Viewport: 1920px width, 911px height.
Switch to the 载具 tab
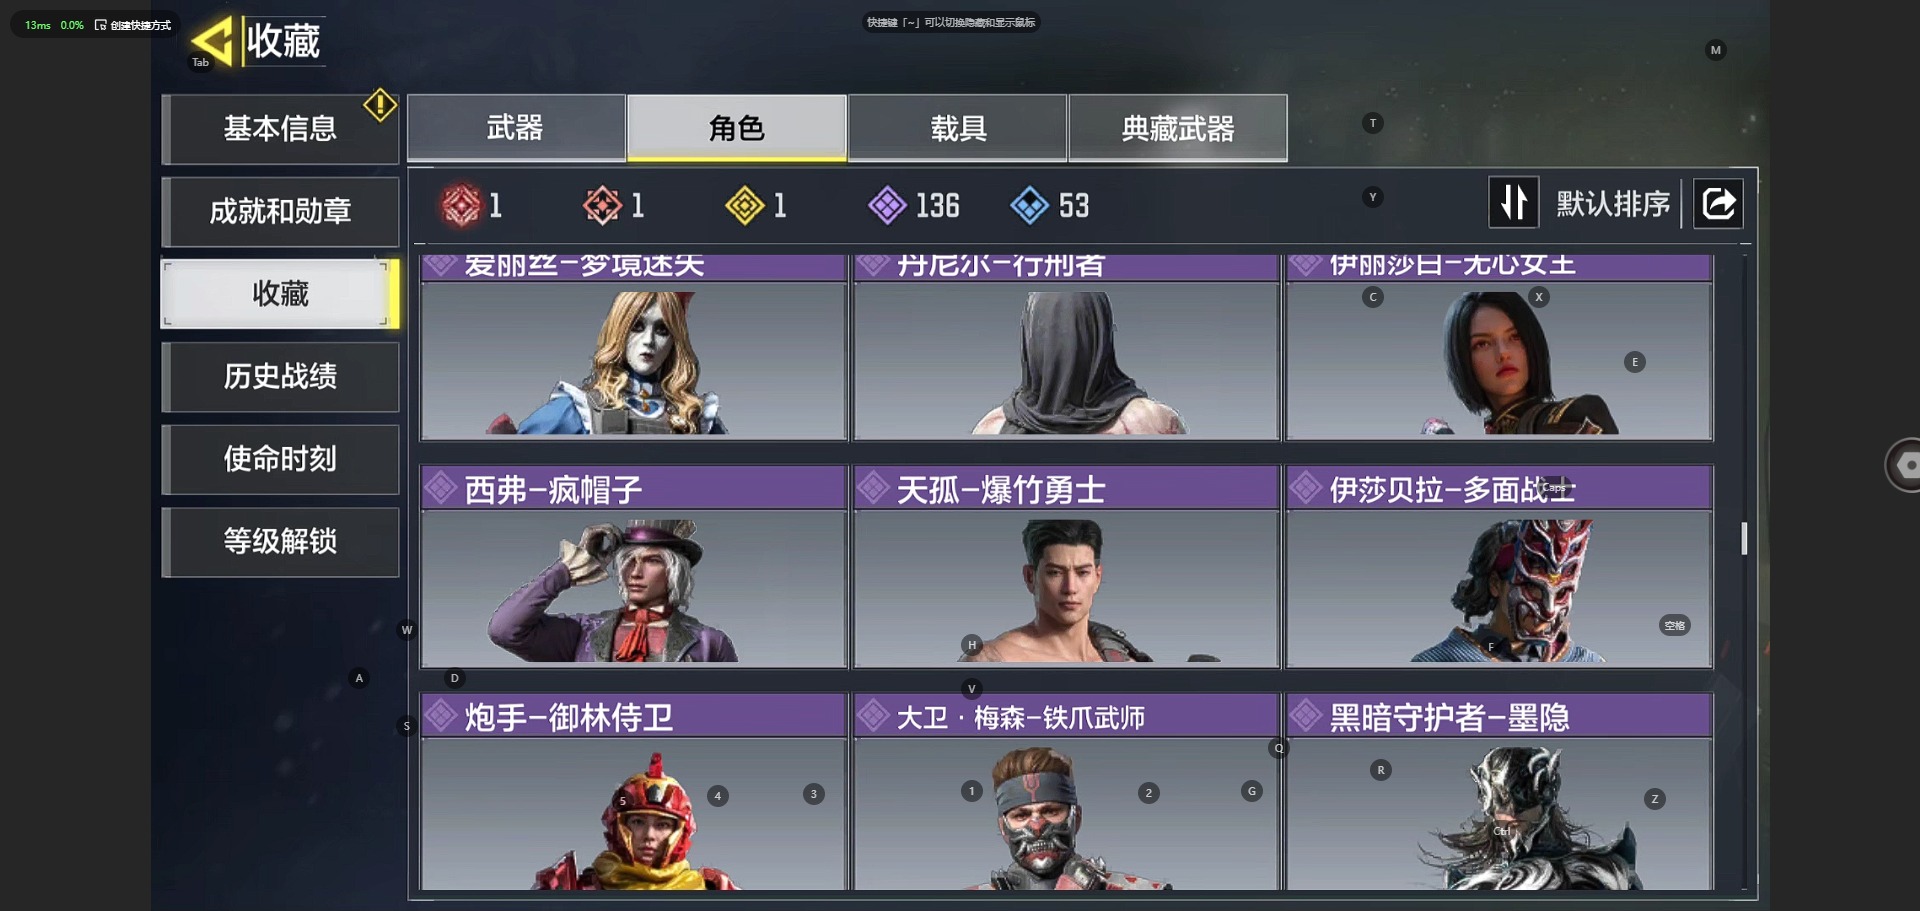[958, 128]
